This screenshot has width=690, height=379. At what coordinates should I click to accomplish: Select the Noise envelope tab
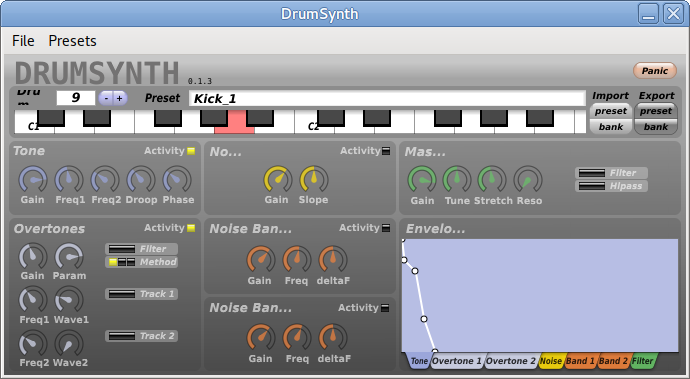tap(551, 361)
